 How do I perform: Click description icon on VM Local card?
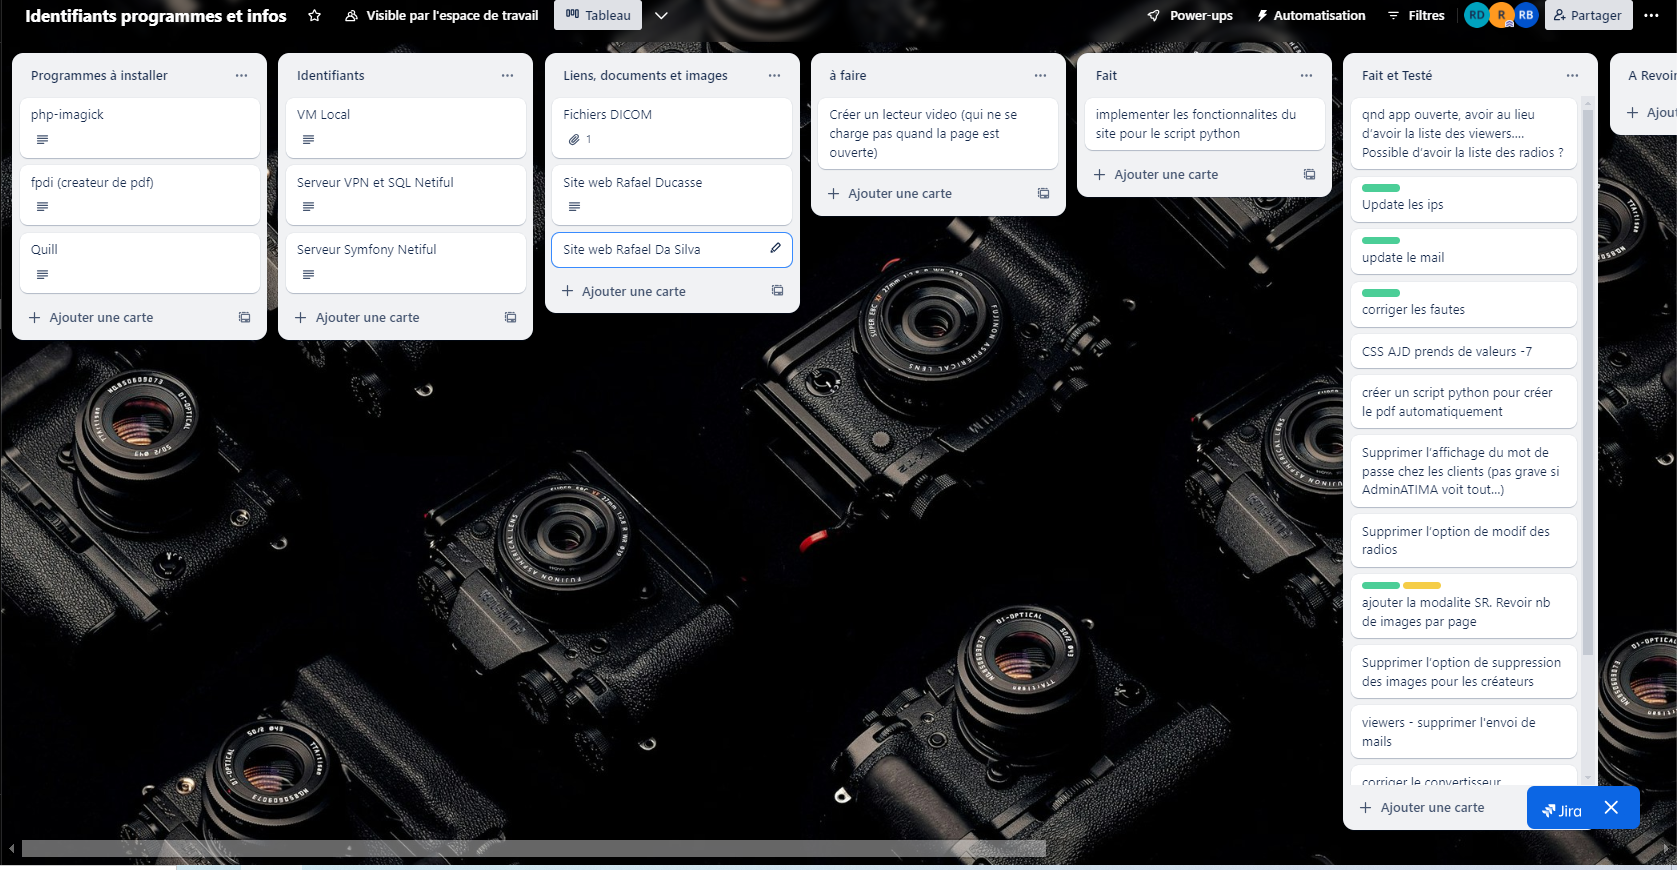(x=308, y=140)
